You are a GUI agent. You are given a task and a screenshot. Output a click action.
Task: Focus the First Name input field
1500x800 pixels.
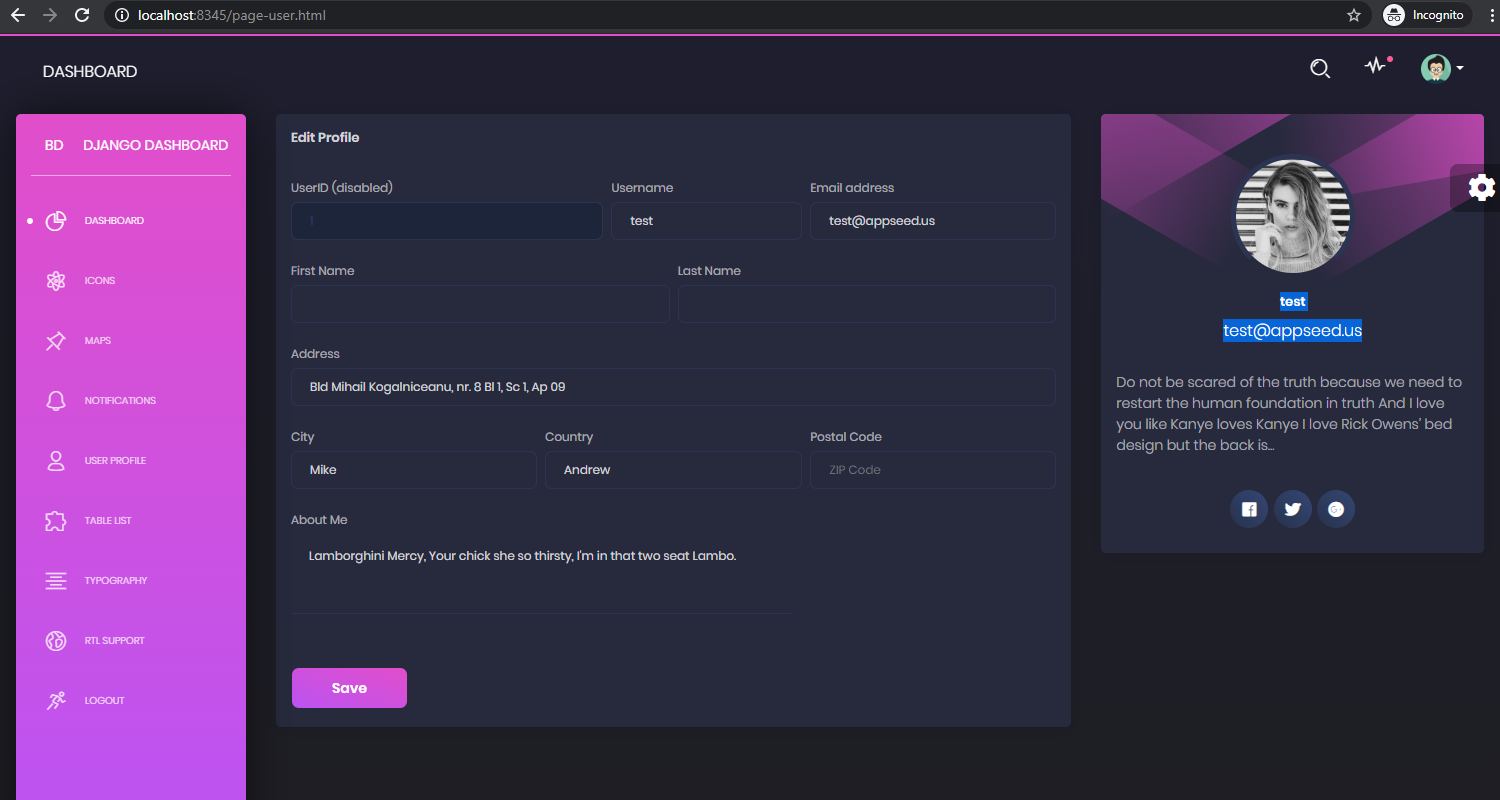(480, 304)
